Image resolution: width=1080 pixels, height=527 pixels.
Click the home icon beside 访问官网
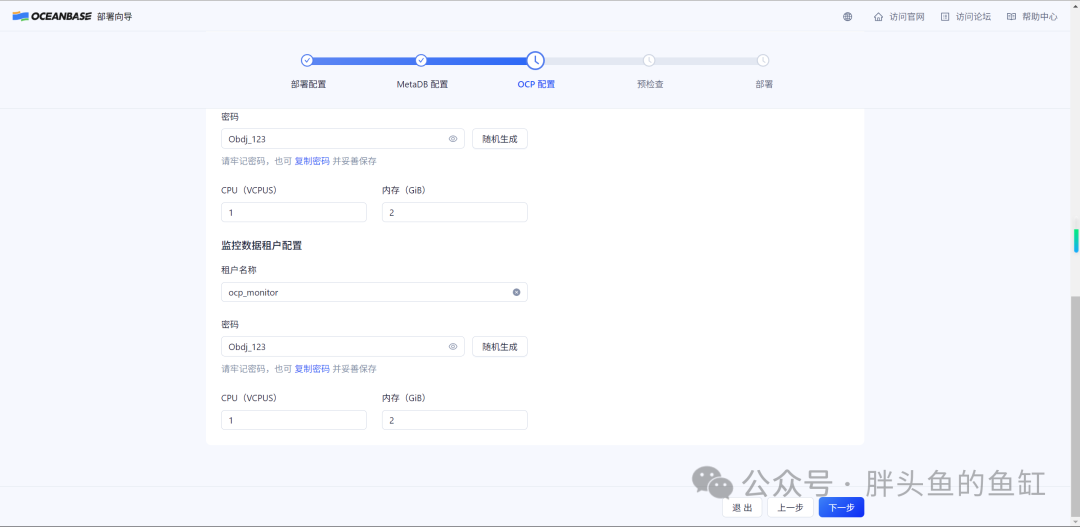878,17
